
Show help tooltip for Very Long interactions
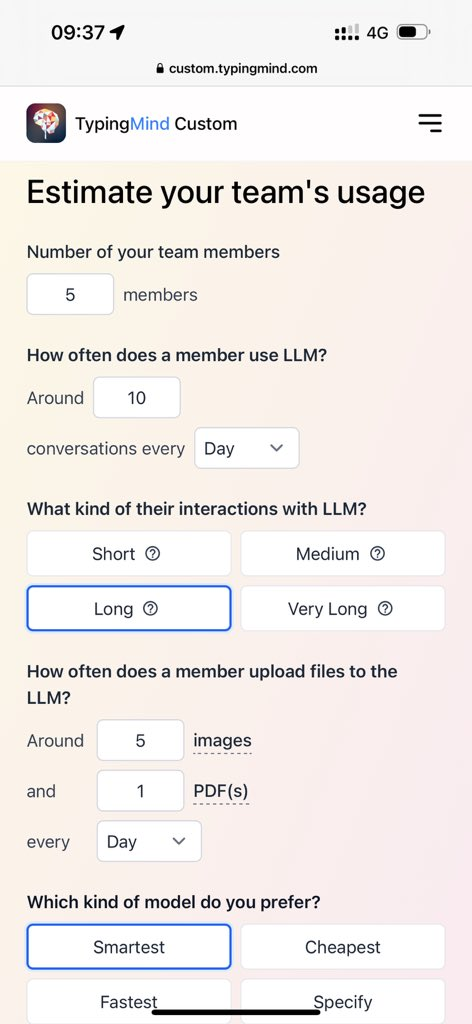tap(386, 609)
